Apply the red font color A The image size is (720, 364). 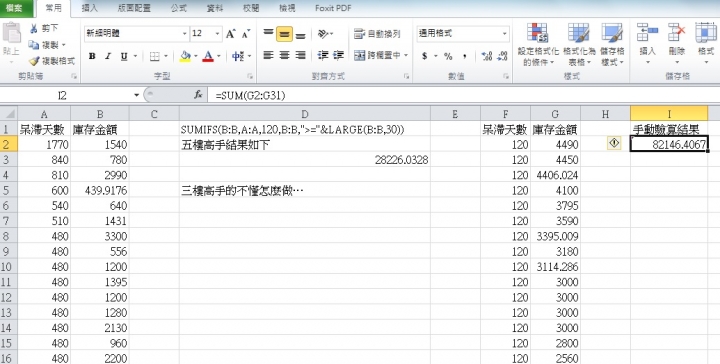coord(208,56)
